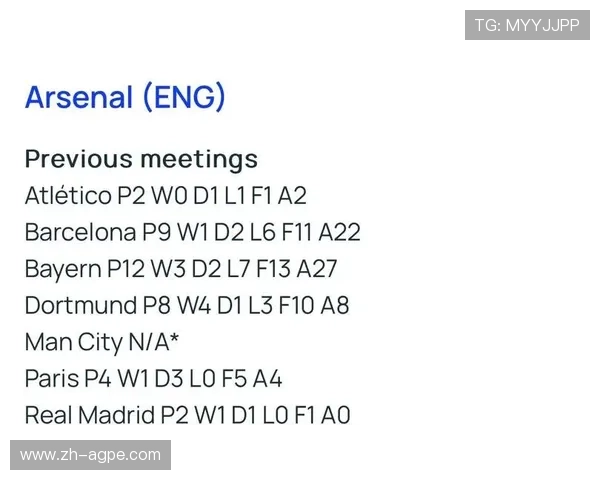Select Real Madrid's A0 value
The image size is (600, 480).
coord(335,415)
